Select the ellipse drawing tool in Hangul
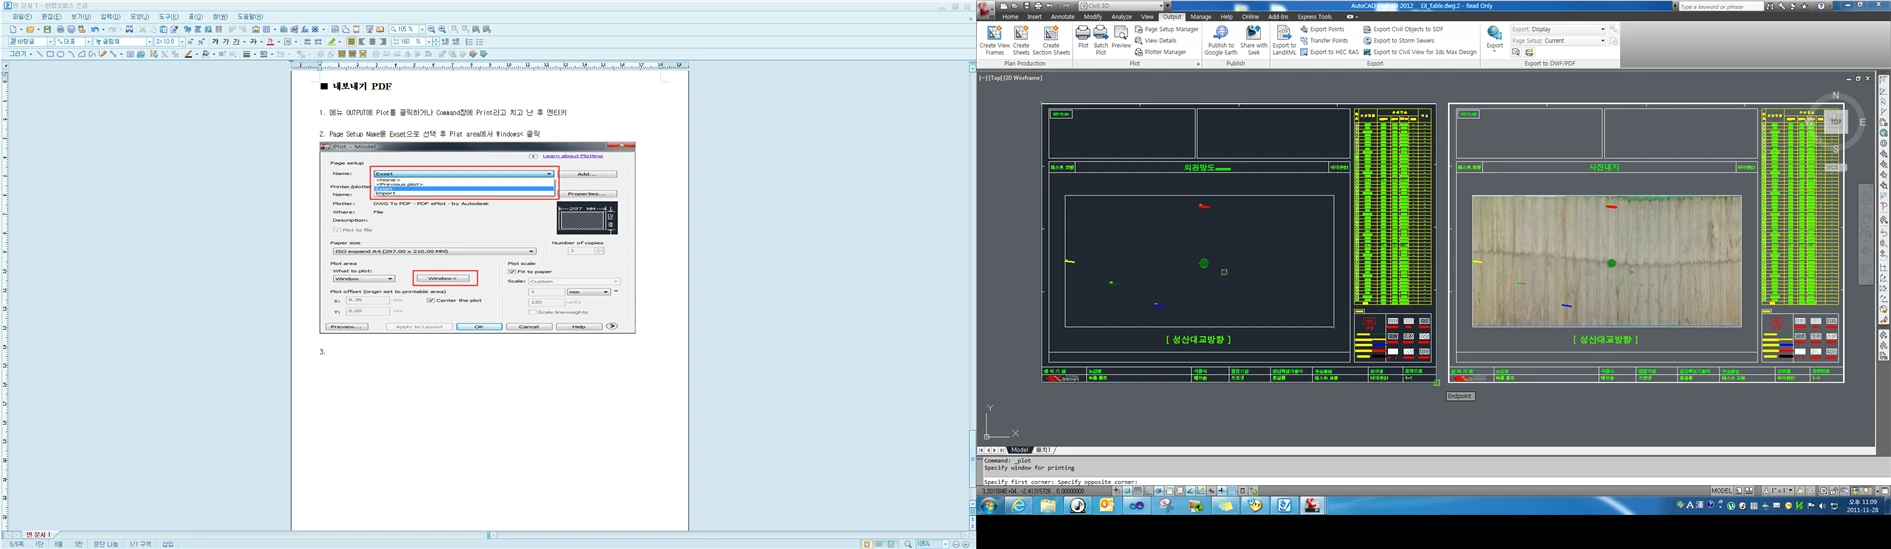This screenshot has width=1891, height=549. (x=60, y=54)
